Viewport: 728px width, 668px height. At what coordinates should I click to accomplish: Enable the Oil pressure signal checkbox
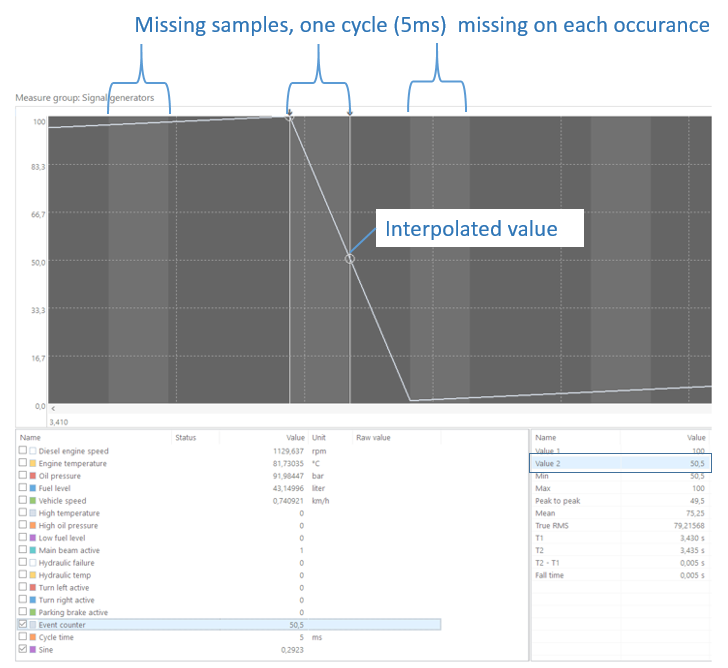23,475
